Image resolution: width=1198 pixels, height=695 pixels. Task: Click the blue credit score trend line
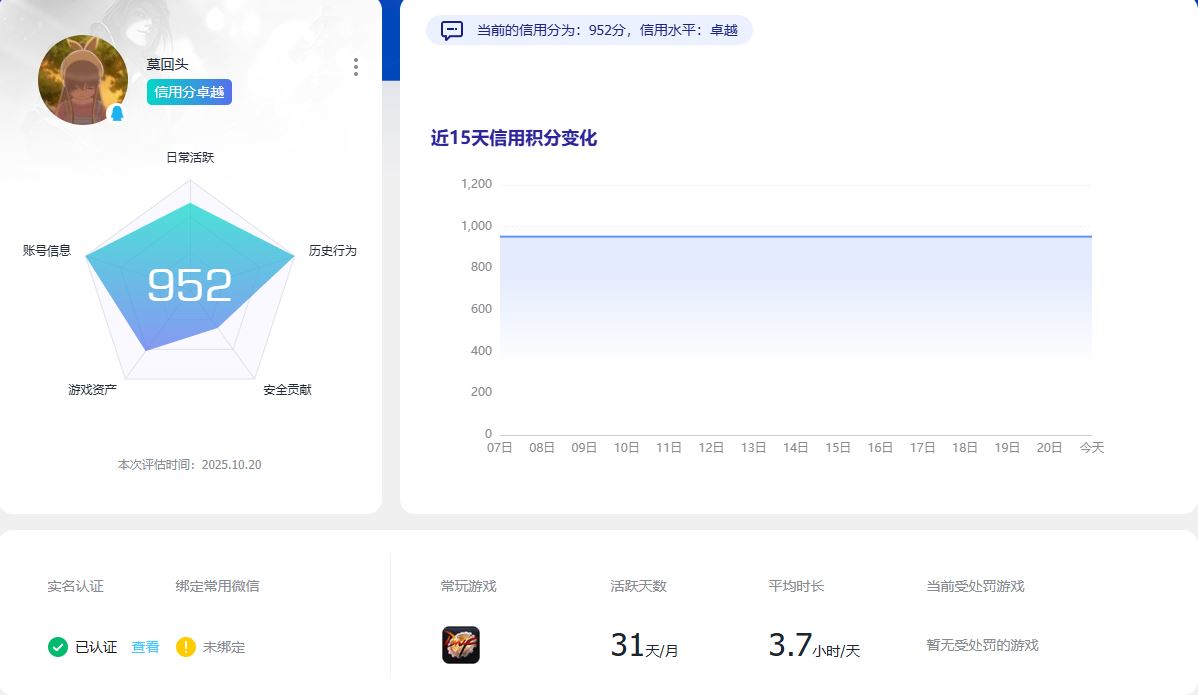[795, 236]
